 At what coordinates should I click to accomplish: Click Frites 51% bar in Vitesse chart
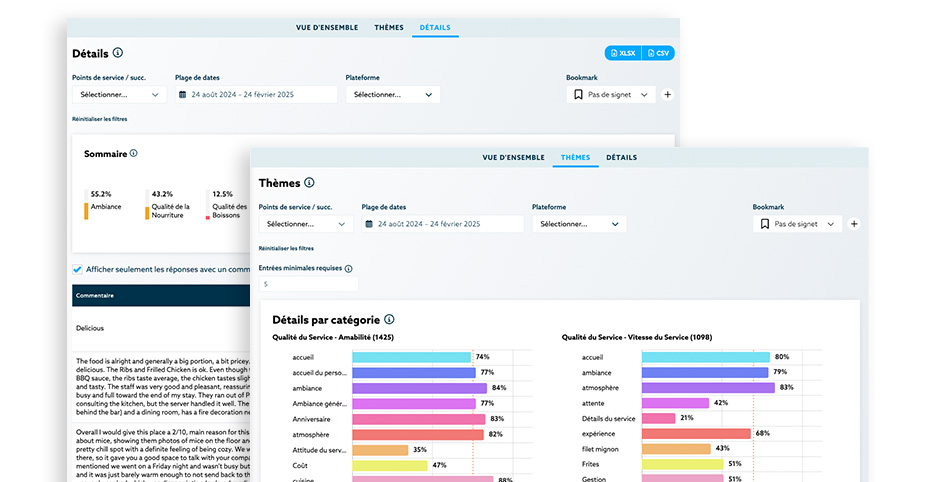[683, 464]
